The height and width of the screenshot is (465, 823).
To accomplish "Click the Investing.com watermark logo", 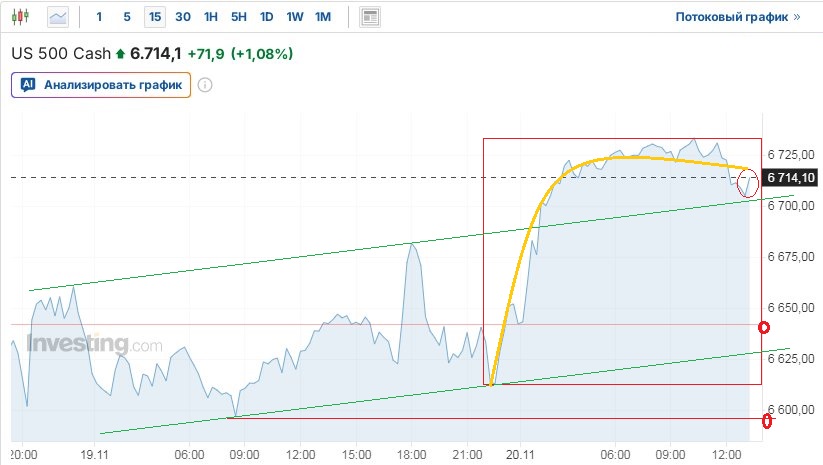I will 95,345.
